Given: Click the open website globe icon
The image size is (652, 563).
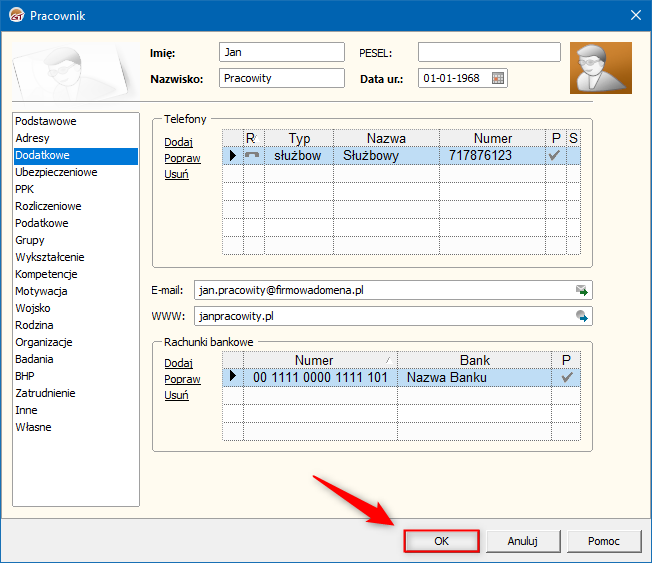Looking at the screenshot, I should coord(581,316).
